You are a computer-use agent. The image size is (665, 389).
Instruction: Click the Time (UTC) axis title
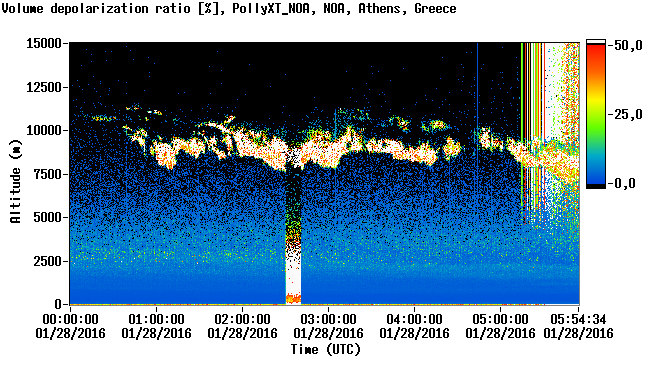pos(325,350)
